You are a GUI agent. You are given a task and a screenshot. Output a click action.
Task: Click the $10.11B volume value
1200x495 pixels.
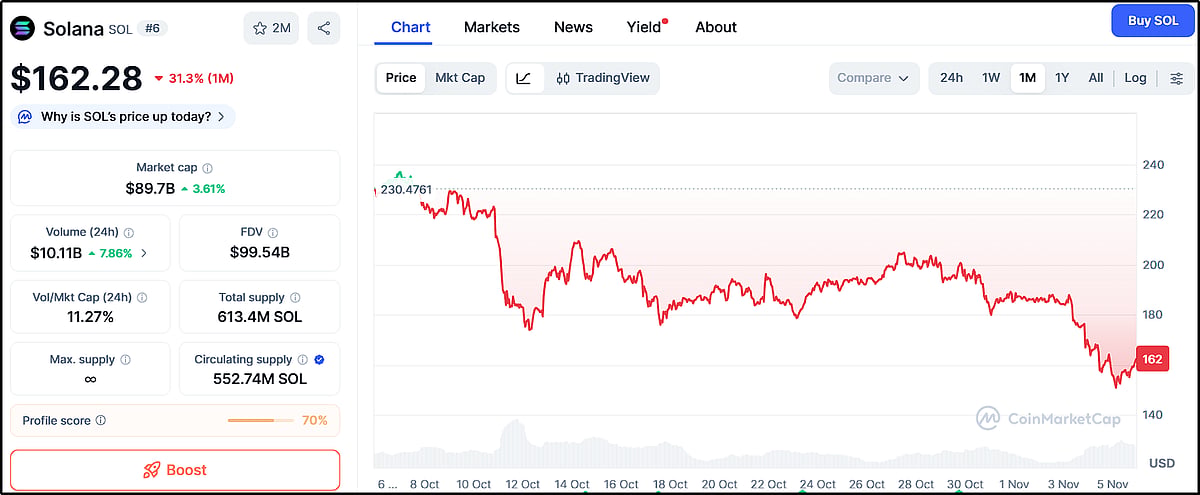coord(56,253)
